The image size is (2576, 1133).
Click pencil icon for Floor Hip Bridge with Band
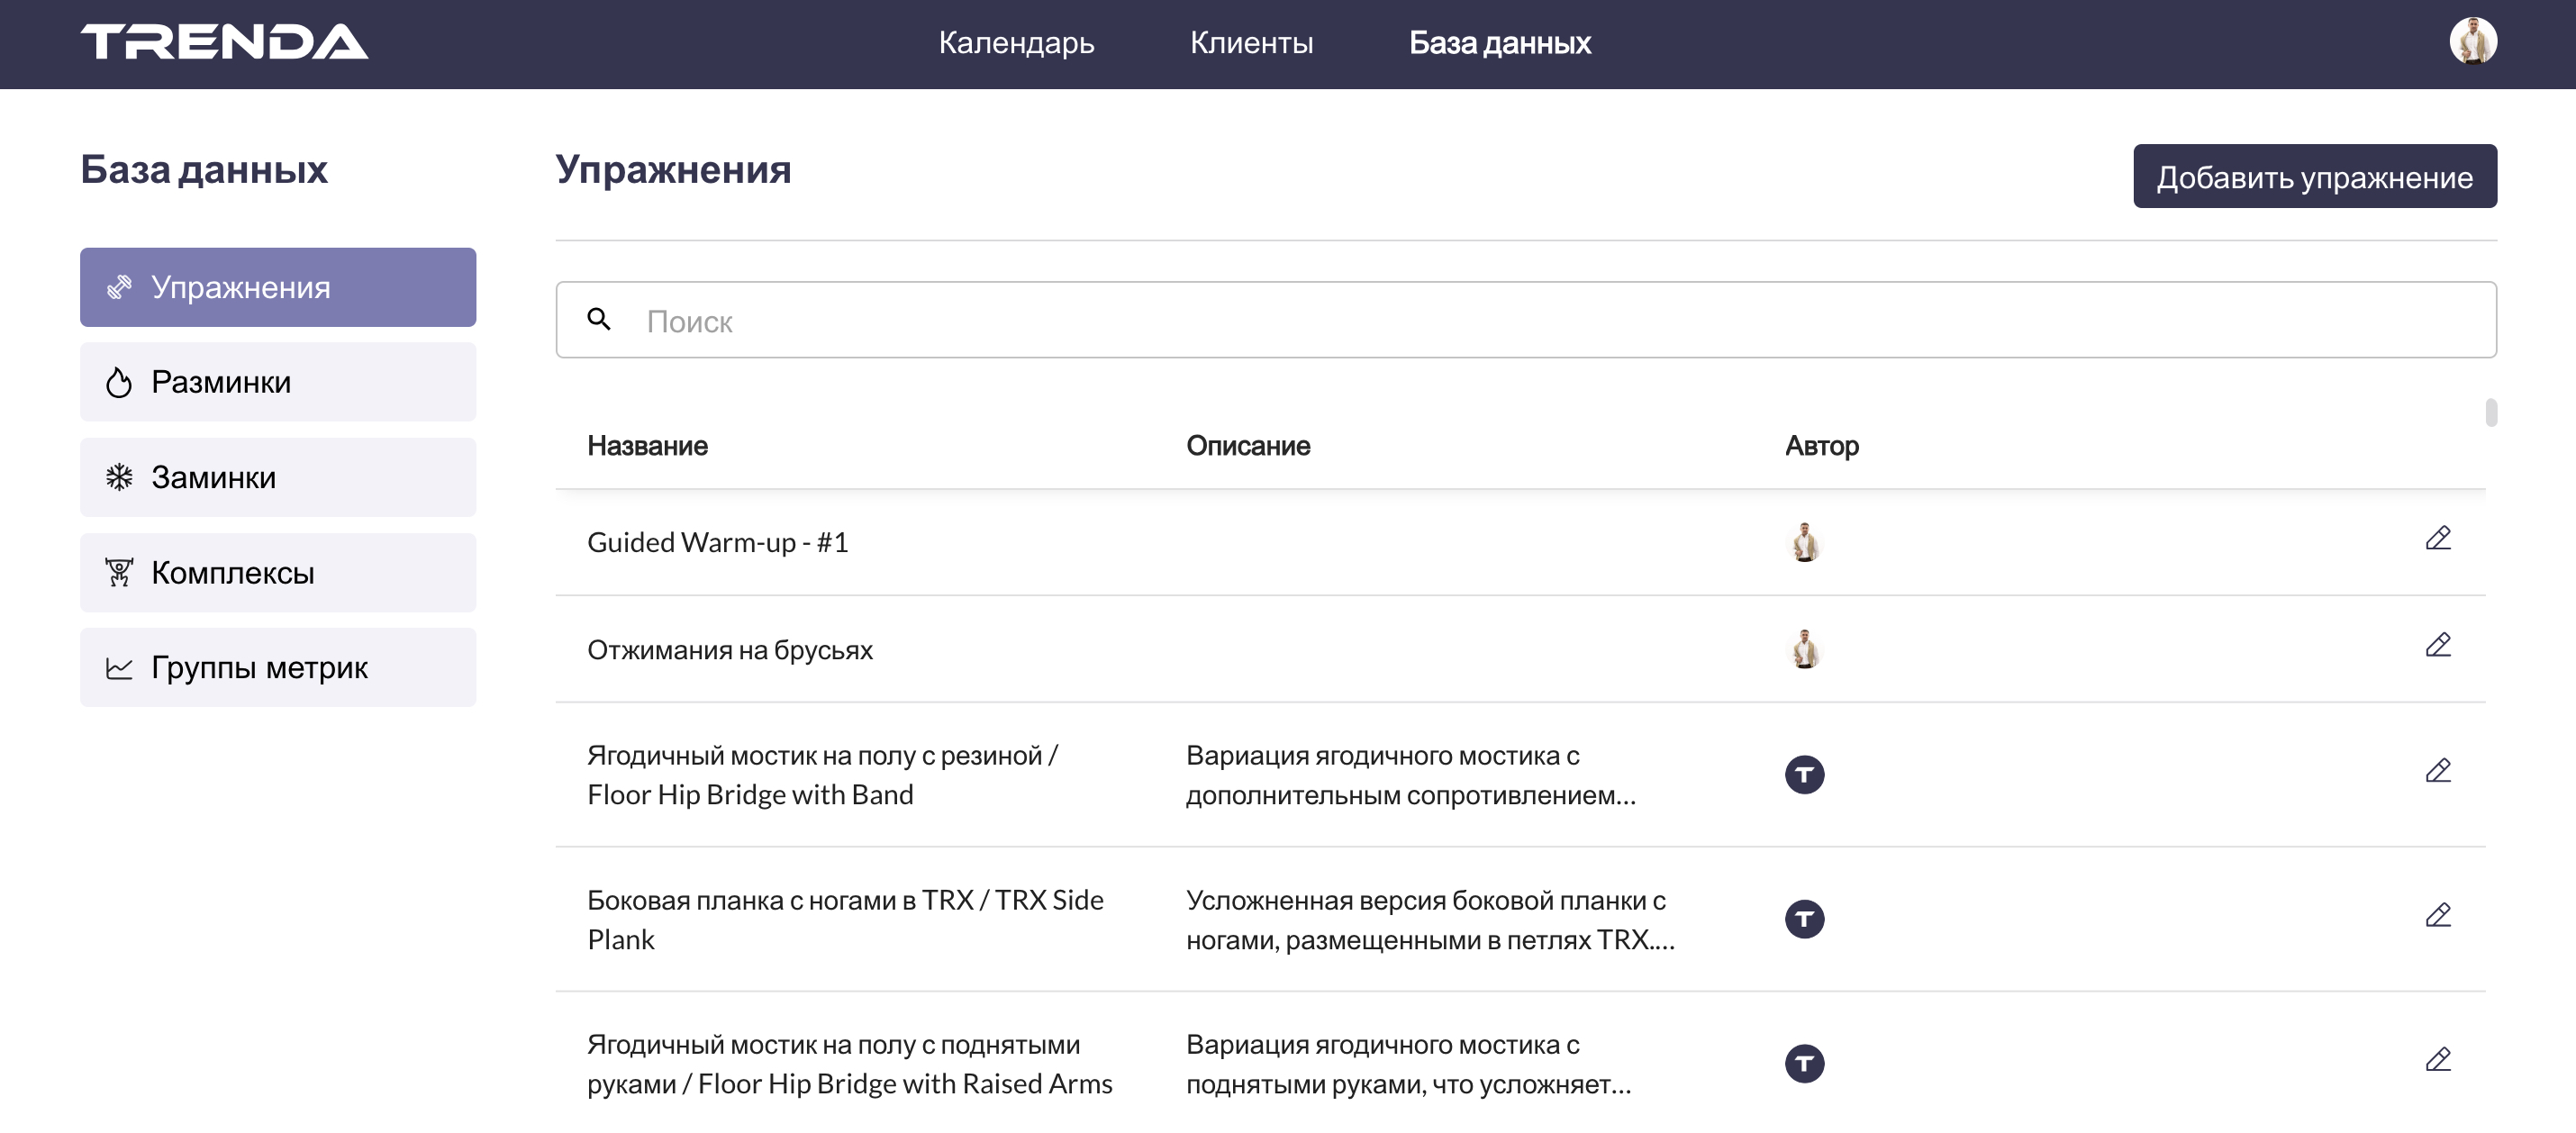tap(2437, 771)
